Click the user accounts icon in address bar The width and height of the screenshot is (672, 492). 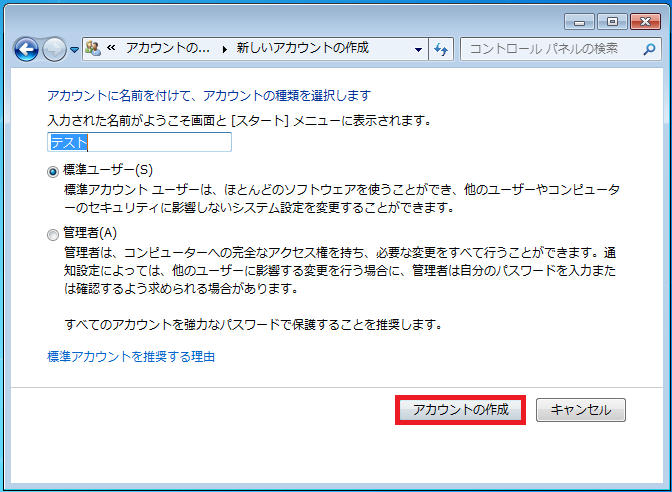(93, 48)
